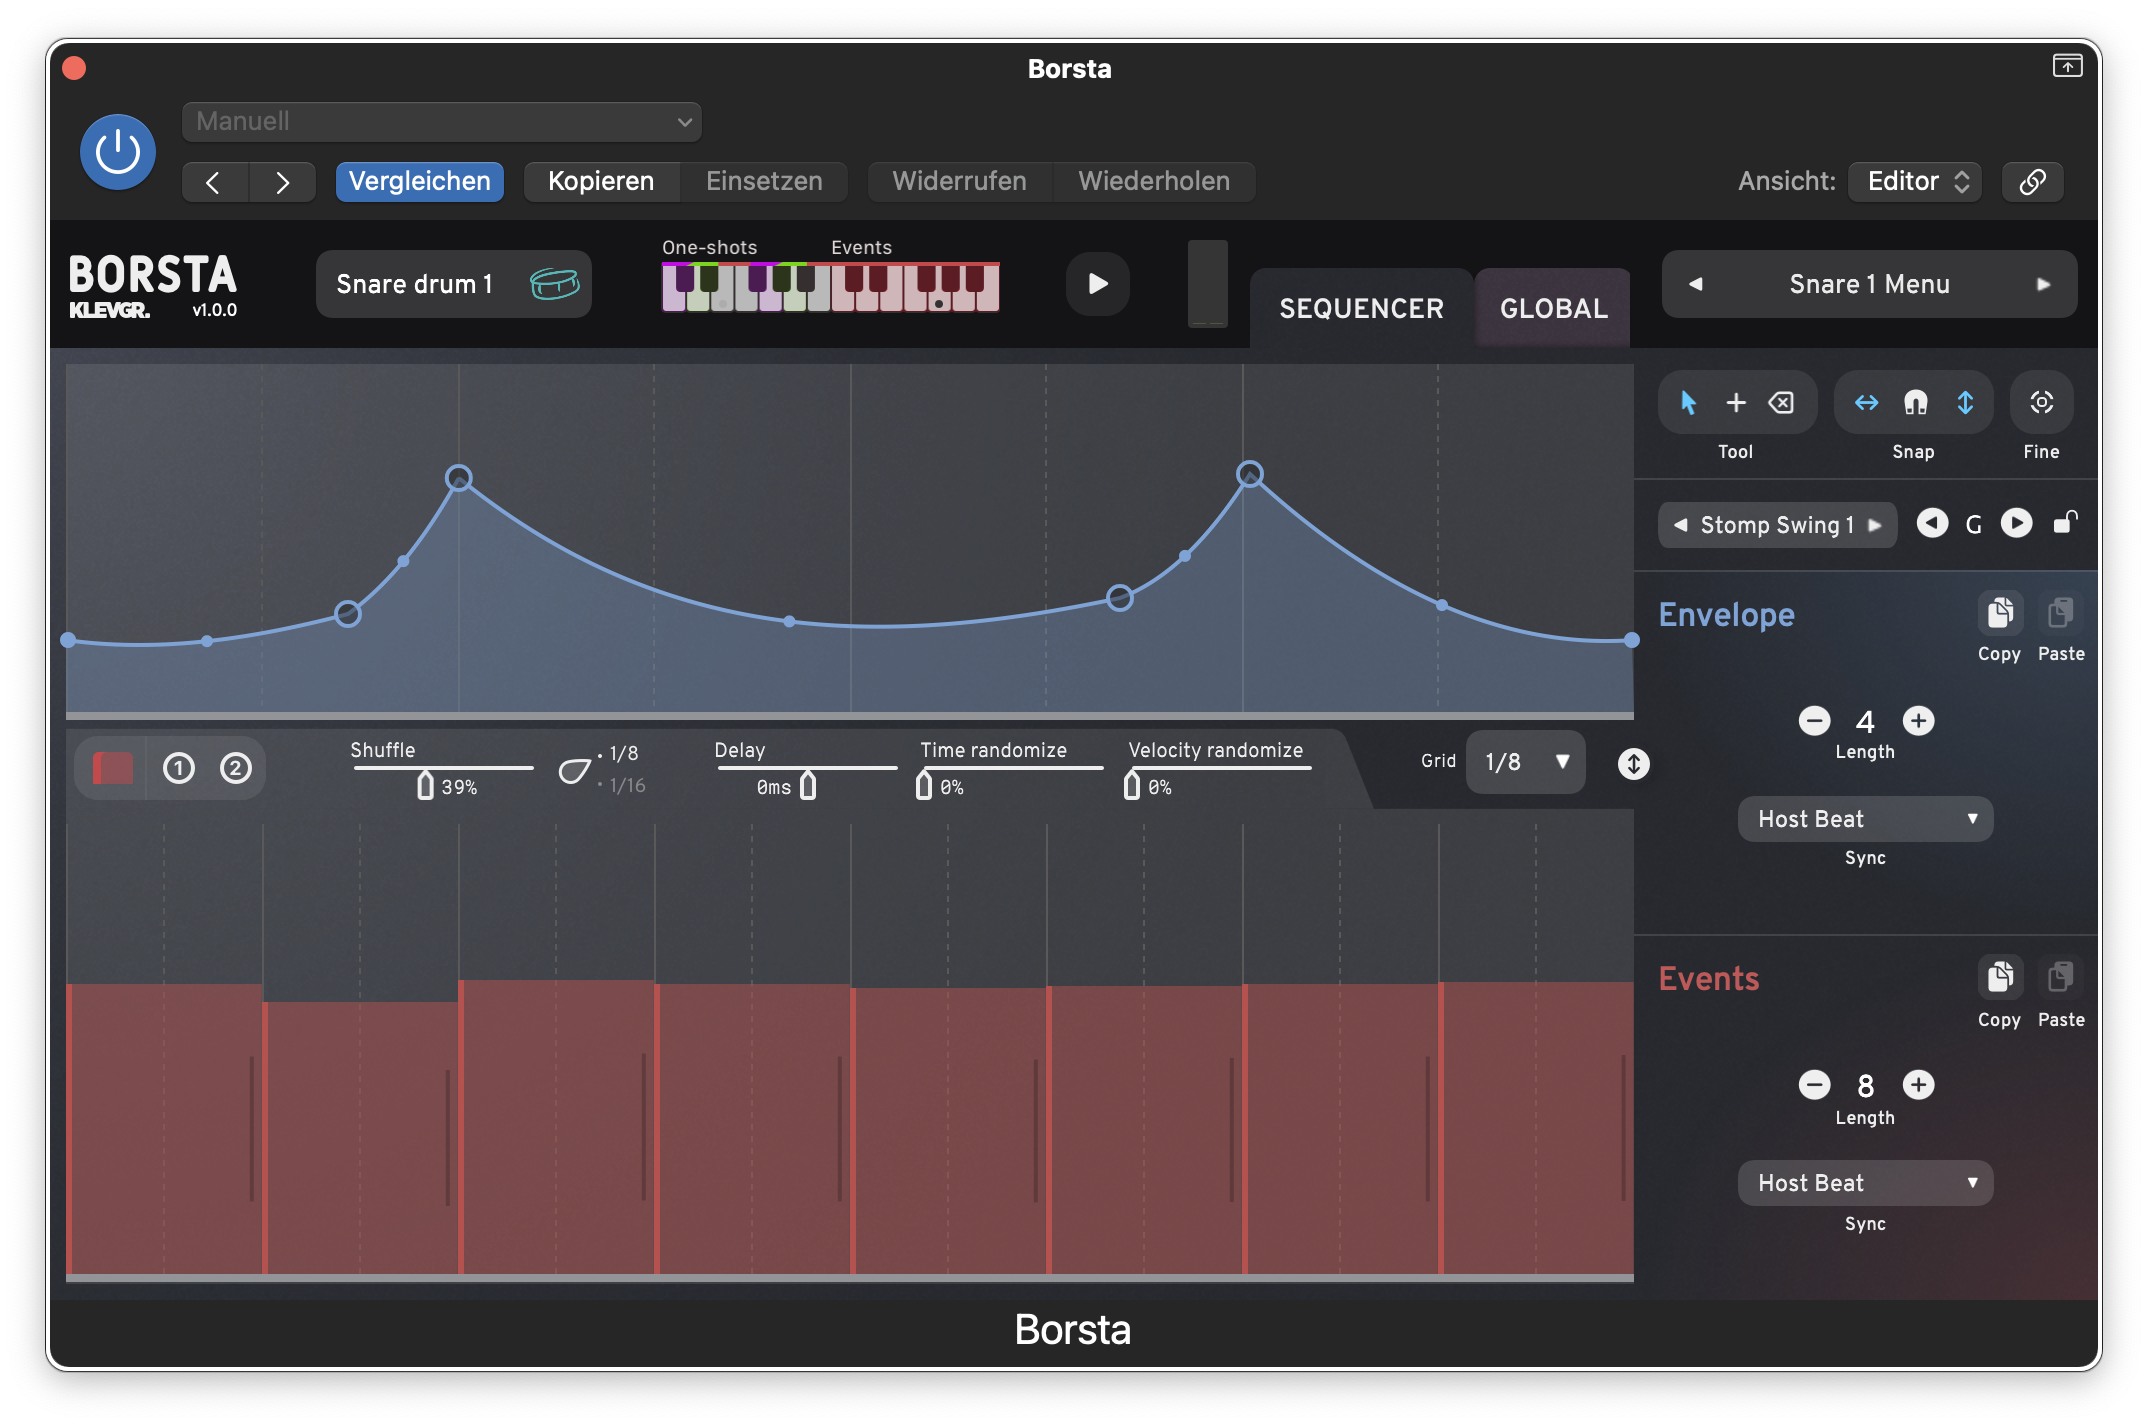Switch to the GLOBAL tab
The image size is (2148, 1426).
pyautogui.click(x=1554, y=308)
